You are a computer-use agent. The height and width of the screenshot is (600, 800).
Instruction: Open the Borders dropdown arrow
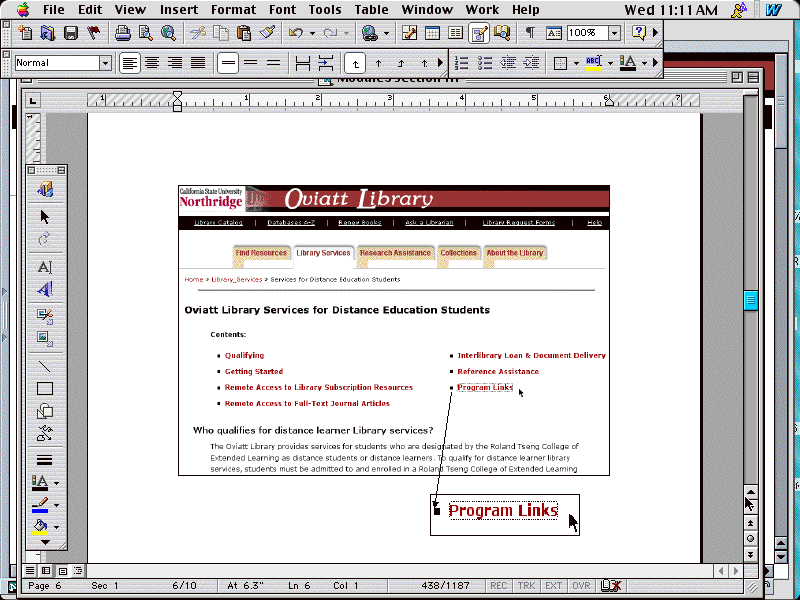click(576, 63)
